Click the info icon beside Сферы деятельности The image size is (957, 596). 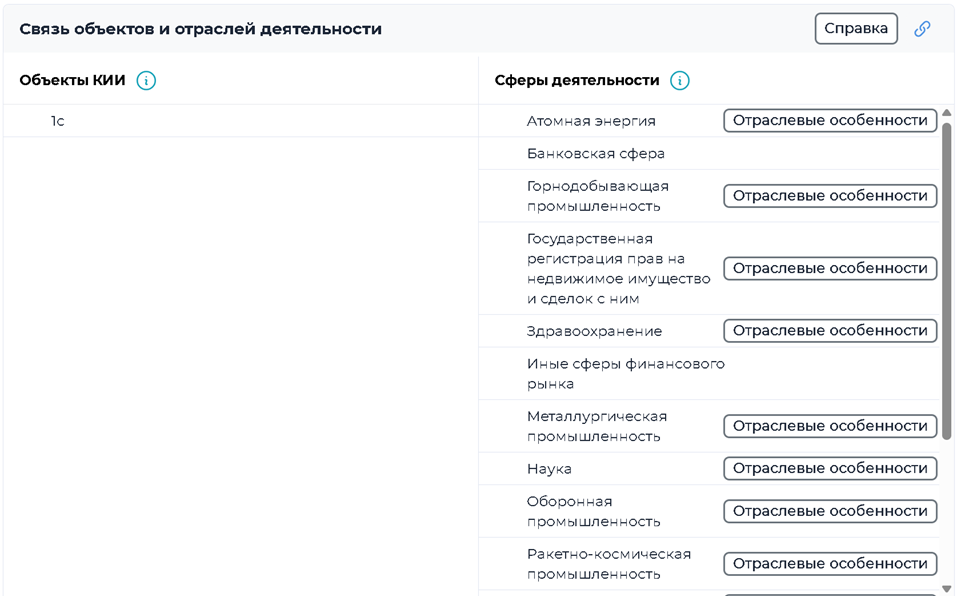pyautogui.click(x=680, y=81)
